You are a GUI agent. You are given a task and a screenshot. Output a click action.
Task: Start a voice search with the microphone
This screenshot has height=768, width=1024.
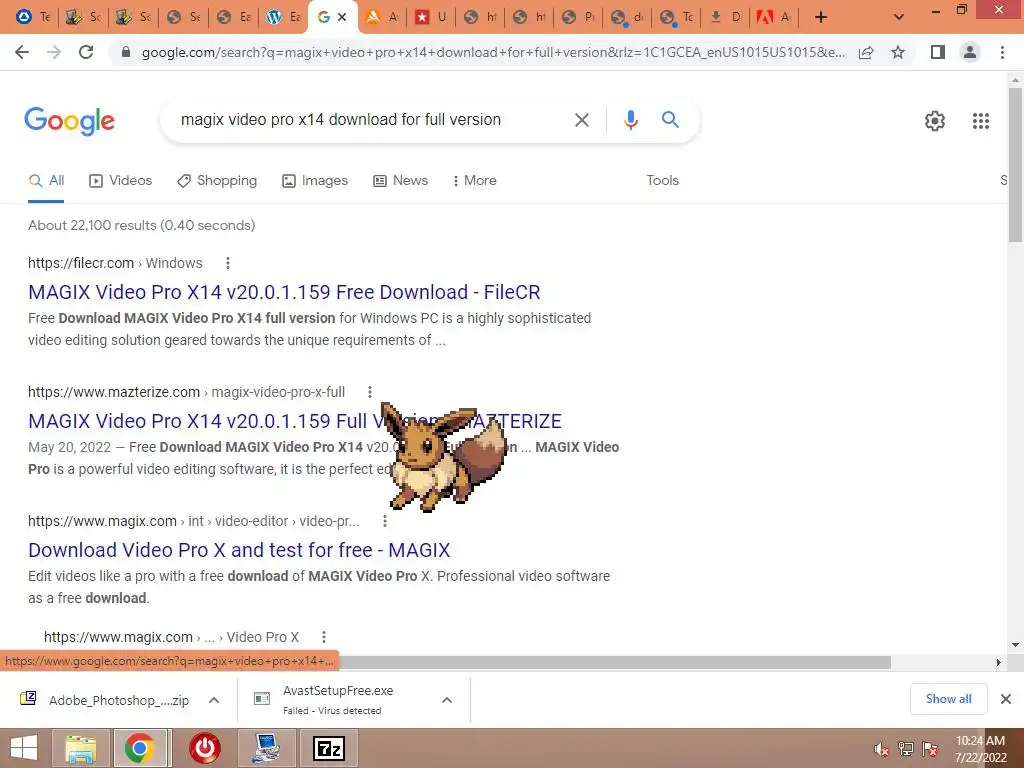[x=630, y=120]
